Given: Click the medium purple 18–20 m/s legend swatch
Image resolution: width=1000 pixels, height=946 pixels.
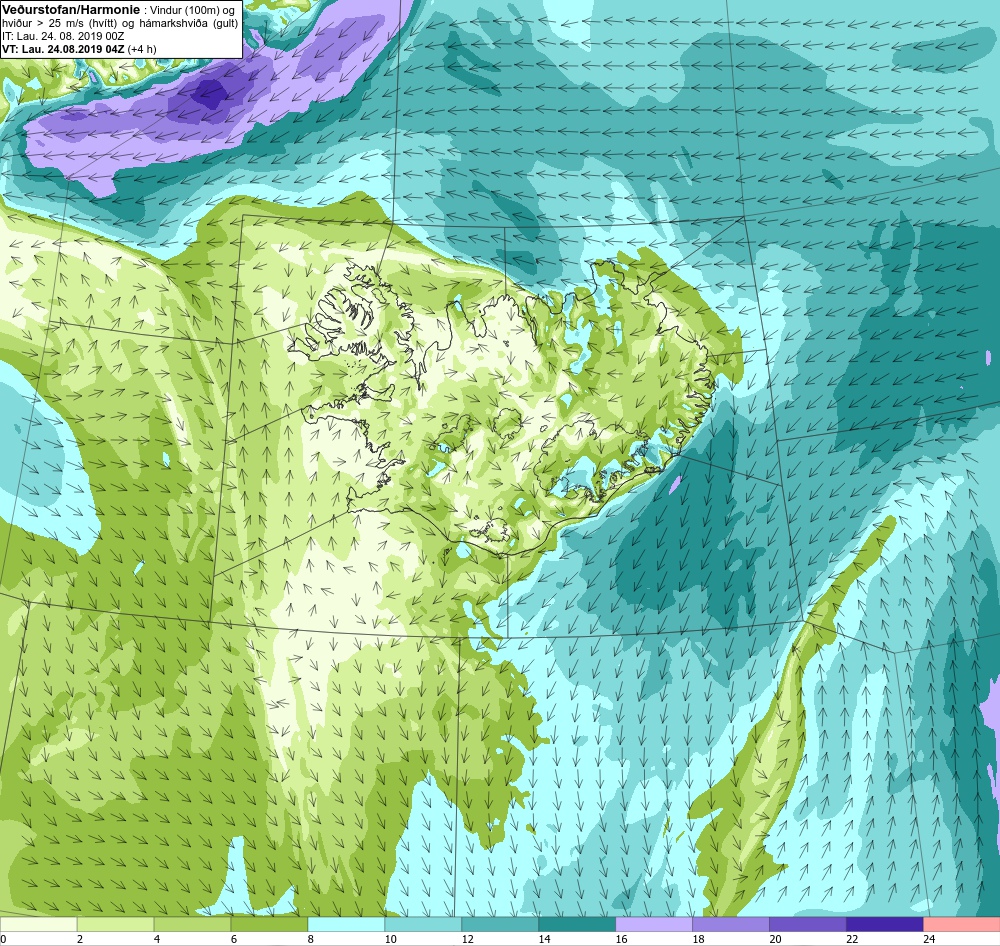Looking at the screenshot, I should pyautogui.click(x=731, y=924).
